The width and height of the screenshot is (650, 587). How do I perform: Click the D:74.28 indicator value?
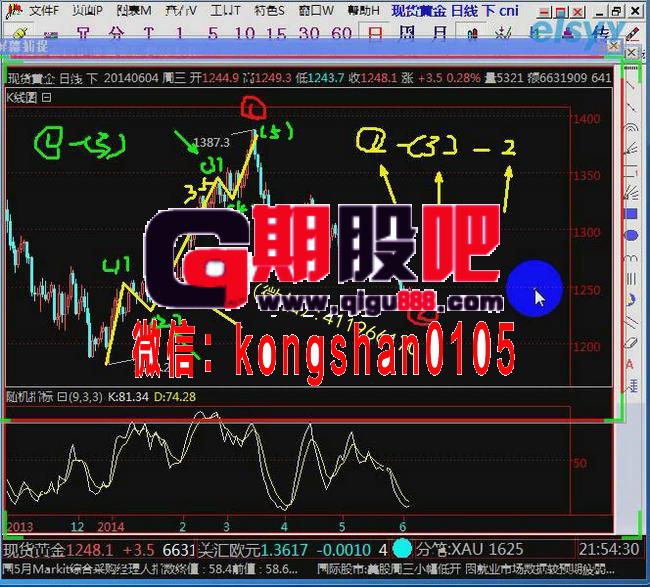click(x=175, y=397)
